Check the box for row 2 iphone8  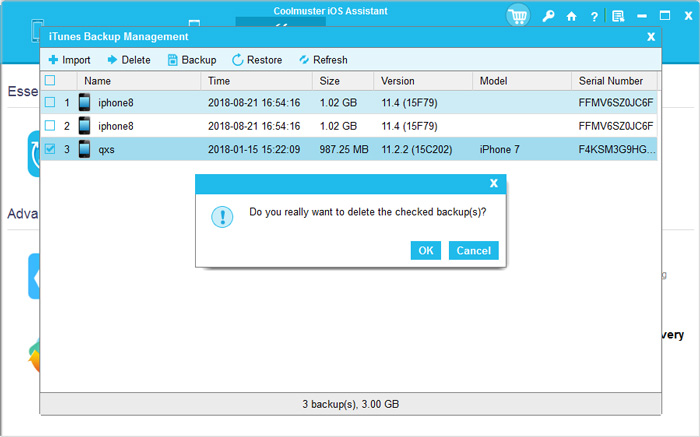pyautogui.click(x=50, y=126)
